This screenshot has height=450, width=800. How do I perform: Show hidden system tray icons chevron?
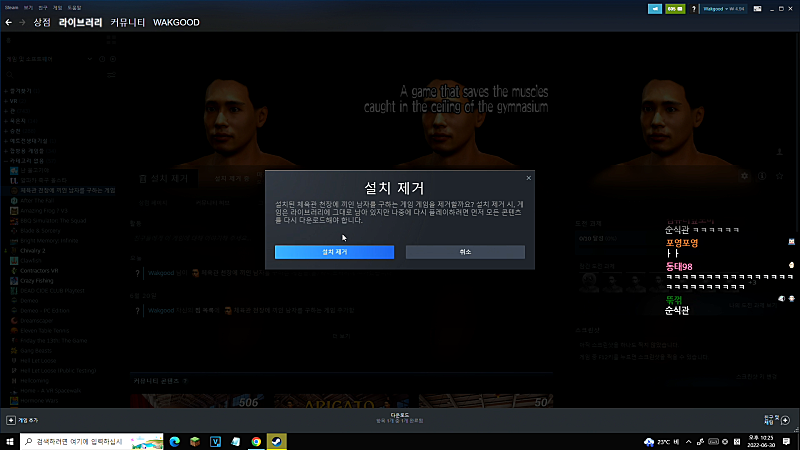tap(688, 442)
